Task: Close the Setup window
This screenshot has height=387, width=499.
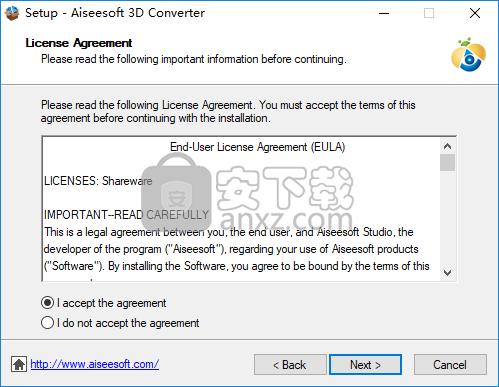Action: point(475,13)
